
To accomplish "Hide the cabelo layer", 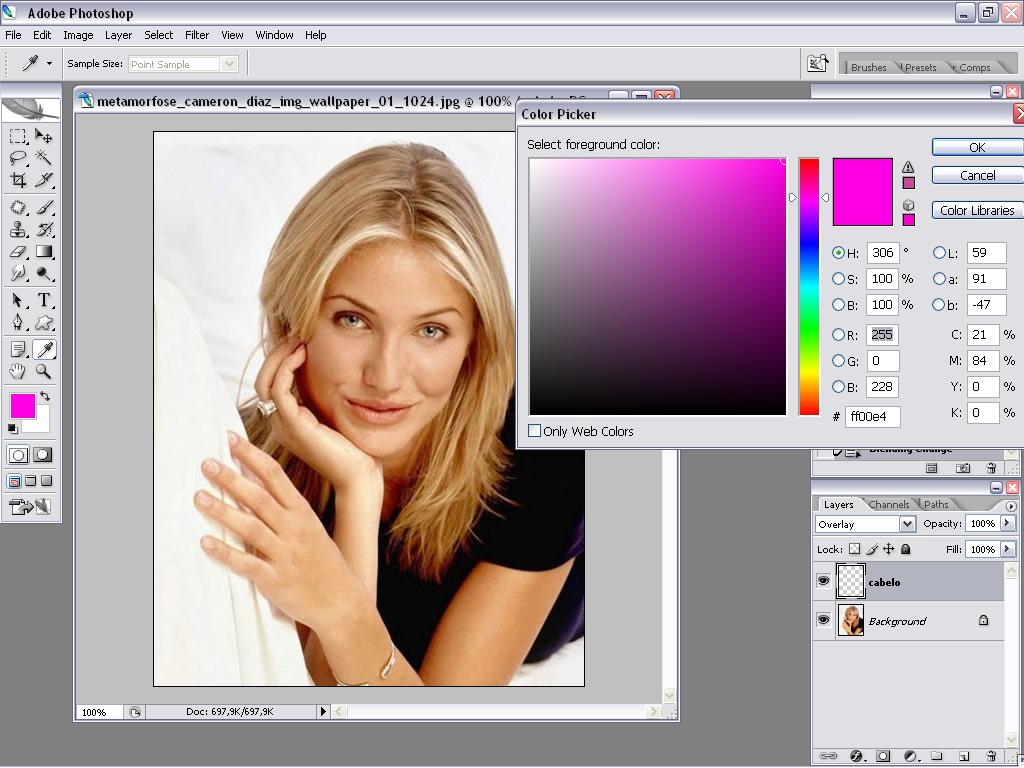I will tap(824, 581).
